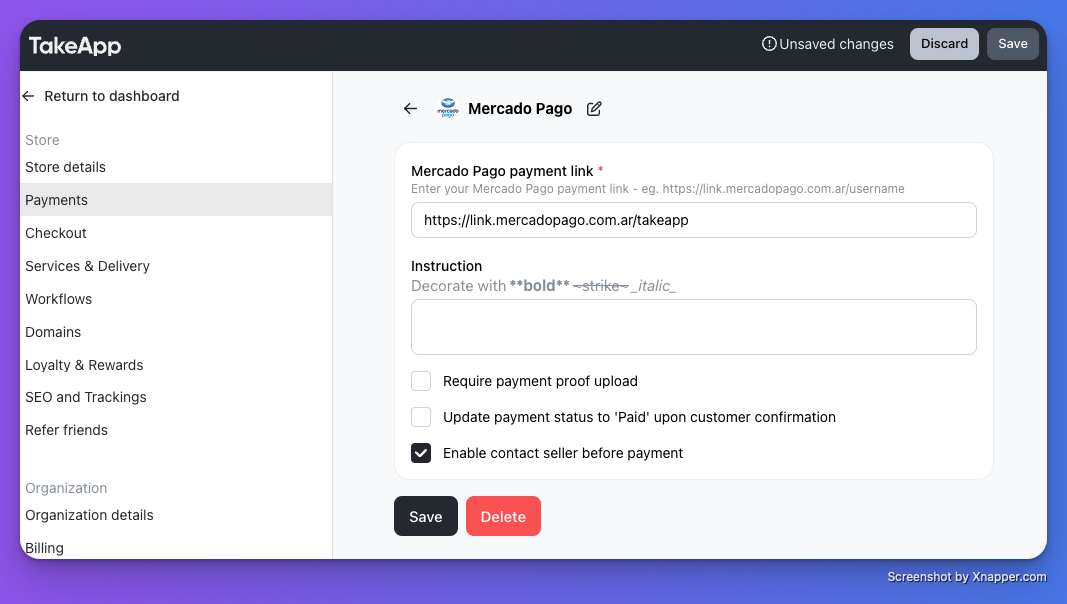Enable Update payment status to 'Paid' checkbox
The image size is (1067, 604).
(421, 417)
